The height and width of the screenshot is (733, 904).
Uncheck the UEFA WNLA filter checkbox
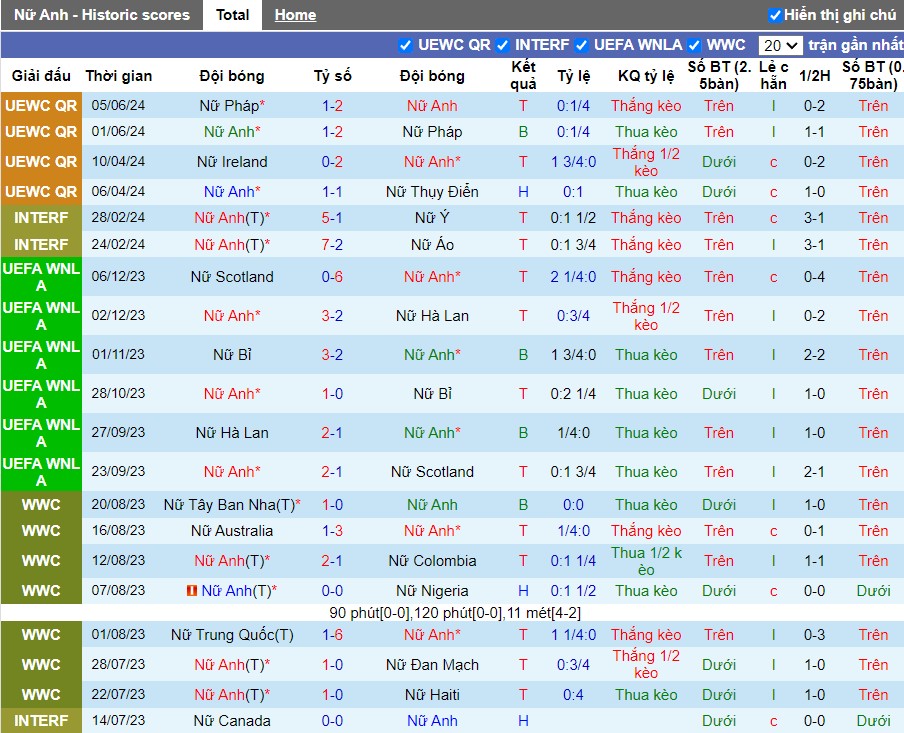[581, 45]
